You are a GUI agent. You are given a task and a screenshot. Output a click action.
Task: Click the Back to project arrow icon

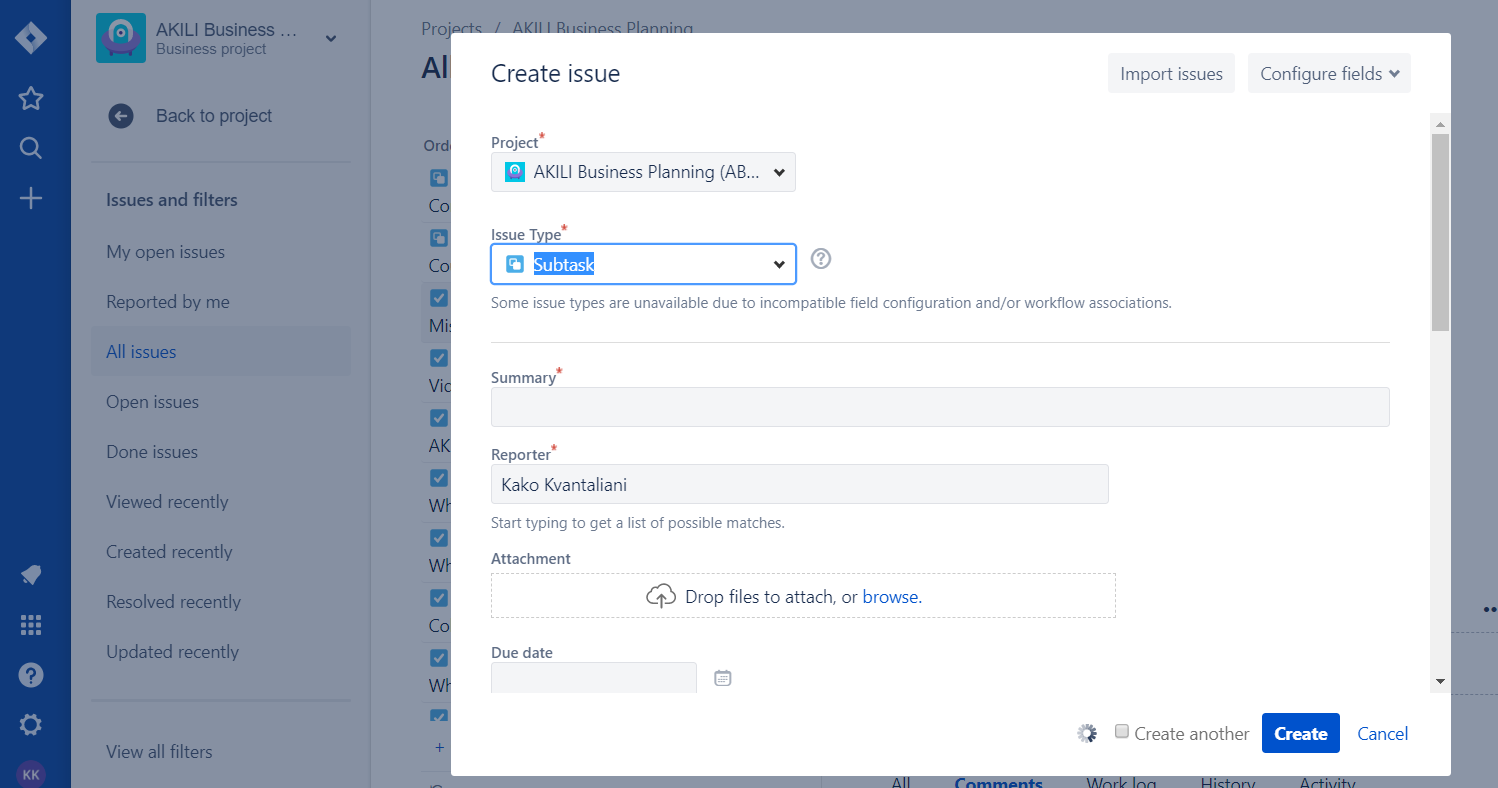pyautogui.click(x=120, y=115)
